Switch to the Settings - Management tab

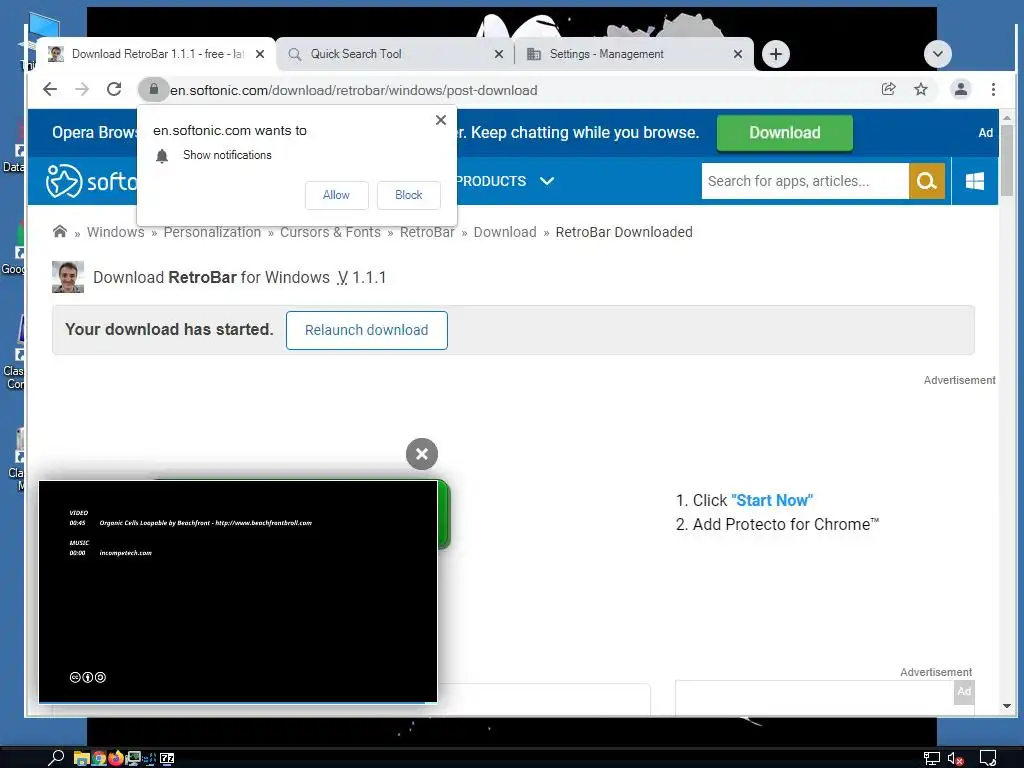click(x=633, y=54)
